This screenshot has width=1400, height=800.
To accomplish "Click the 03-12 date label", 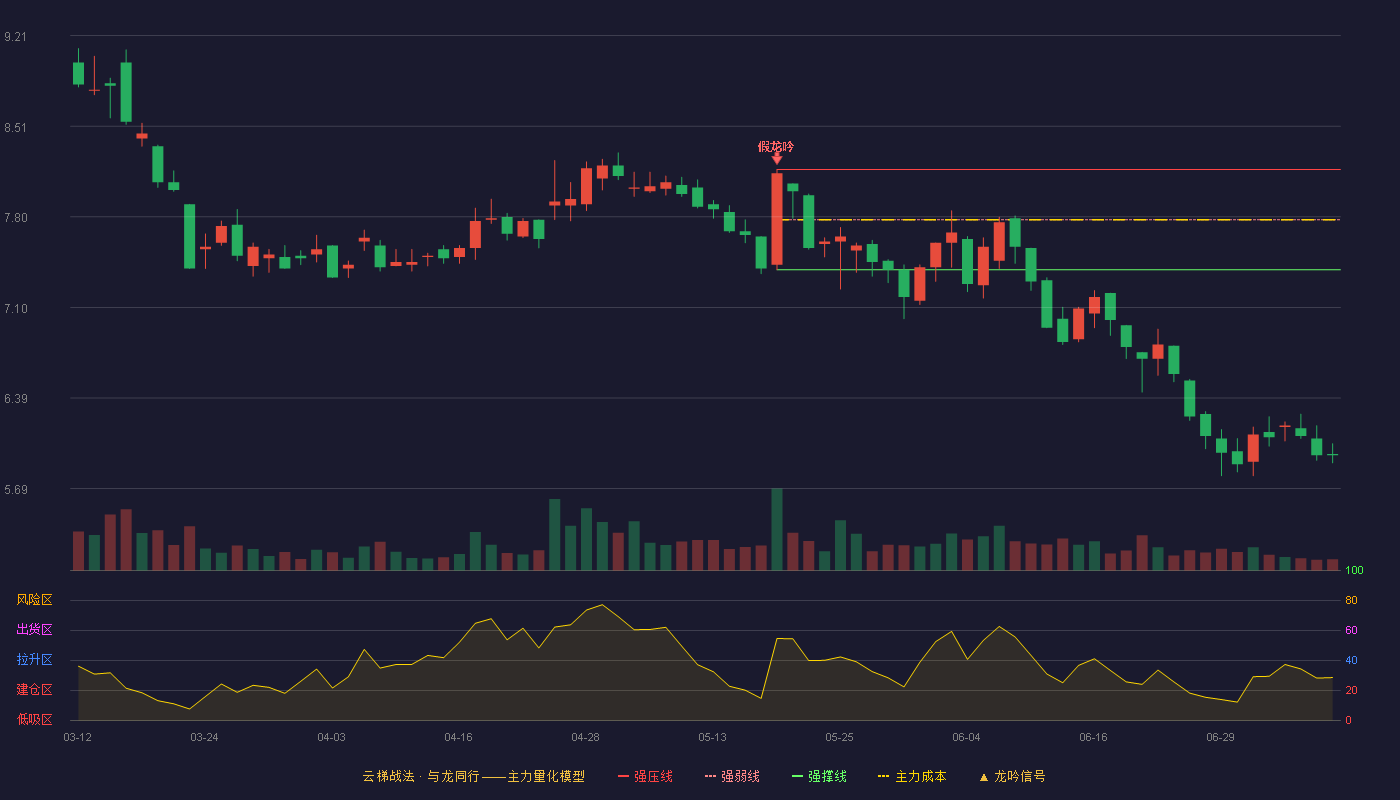I will click(77, 737).
